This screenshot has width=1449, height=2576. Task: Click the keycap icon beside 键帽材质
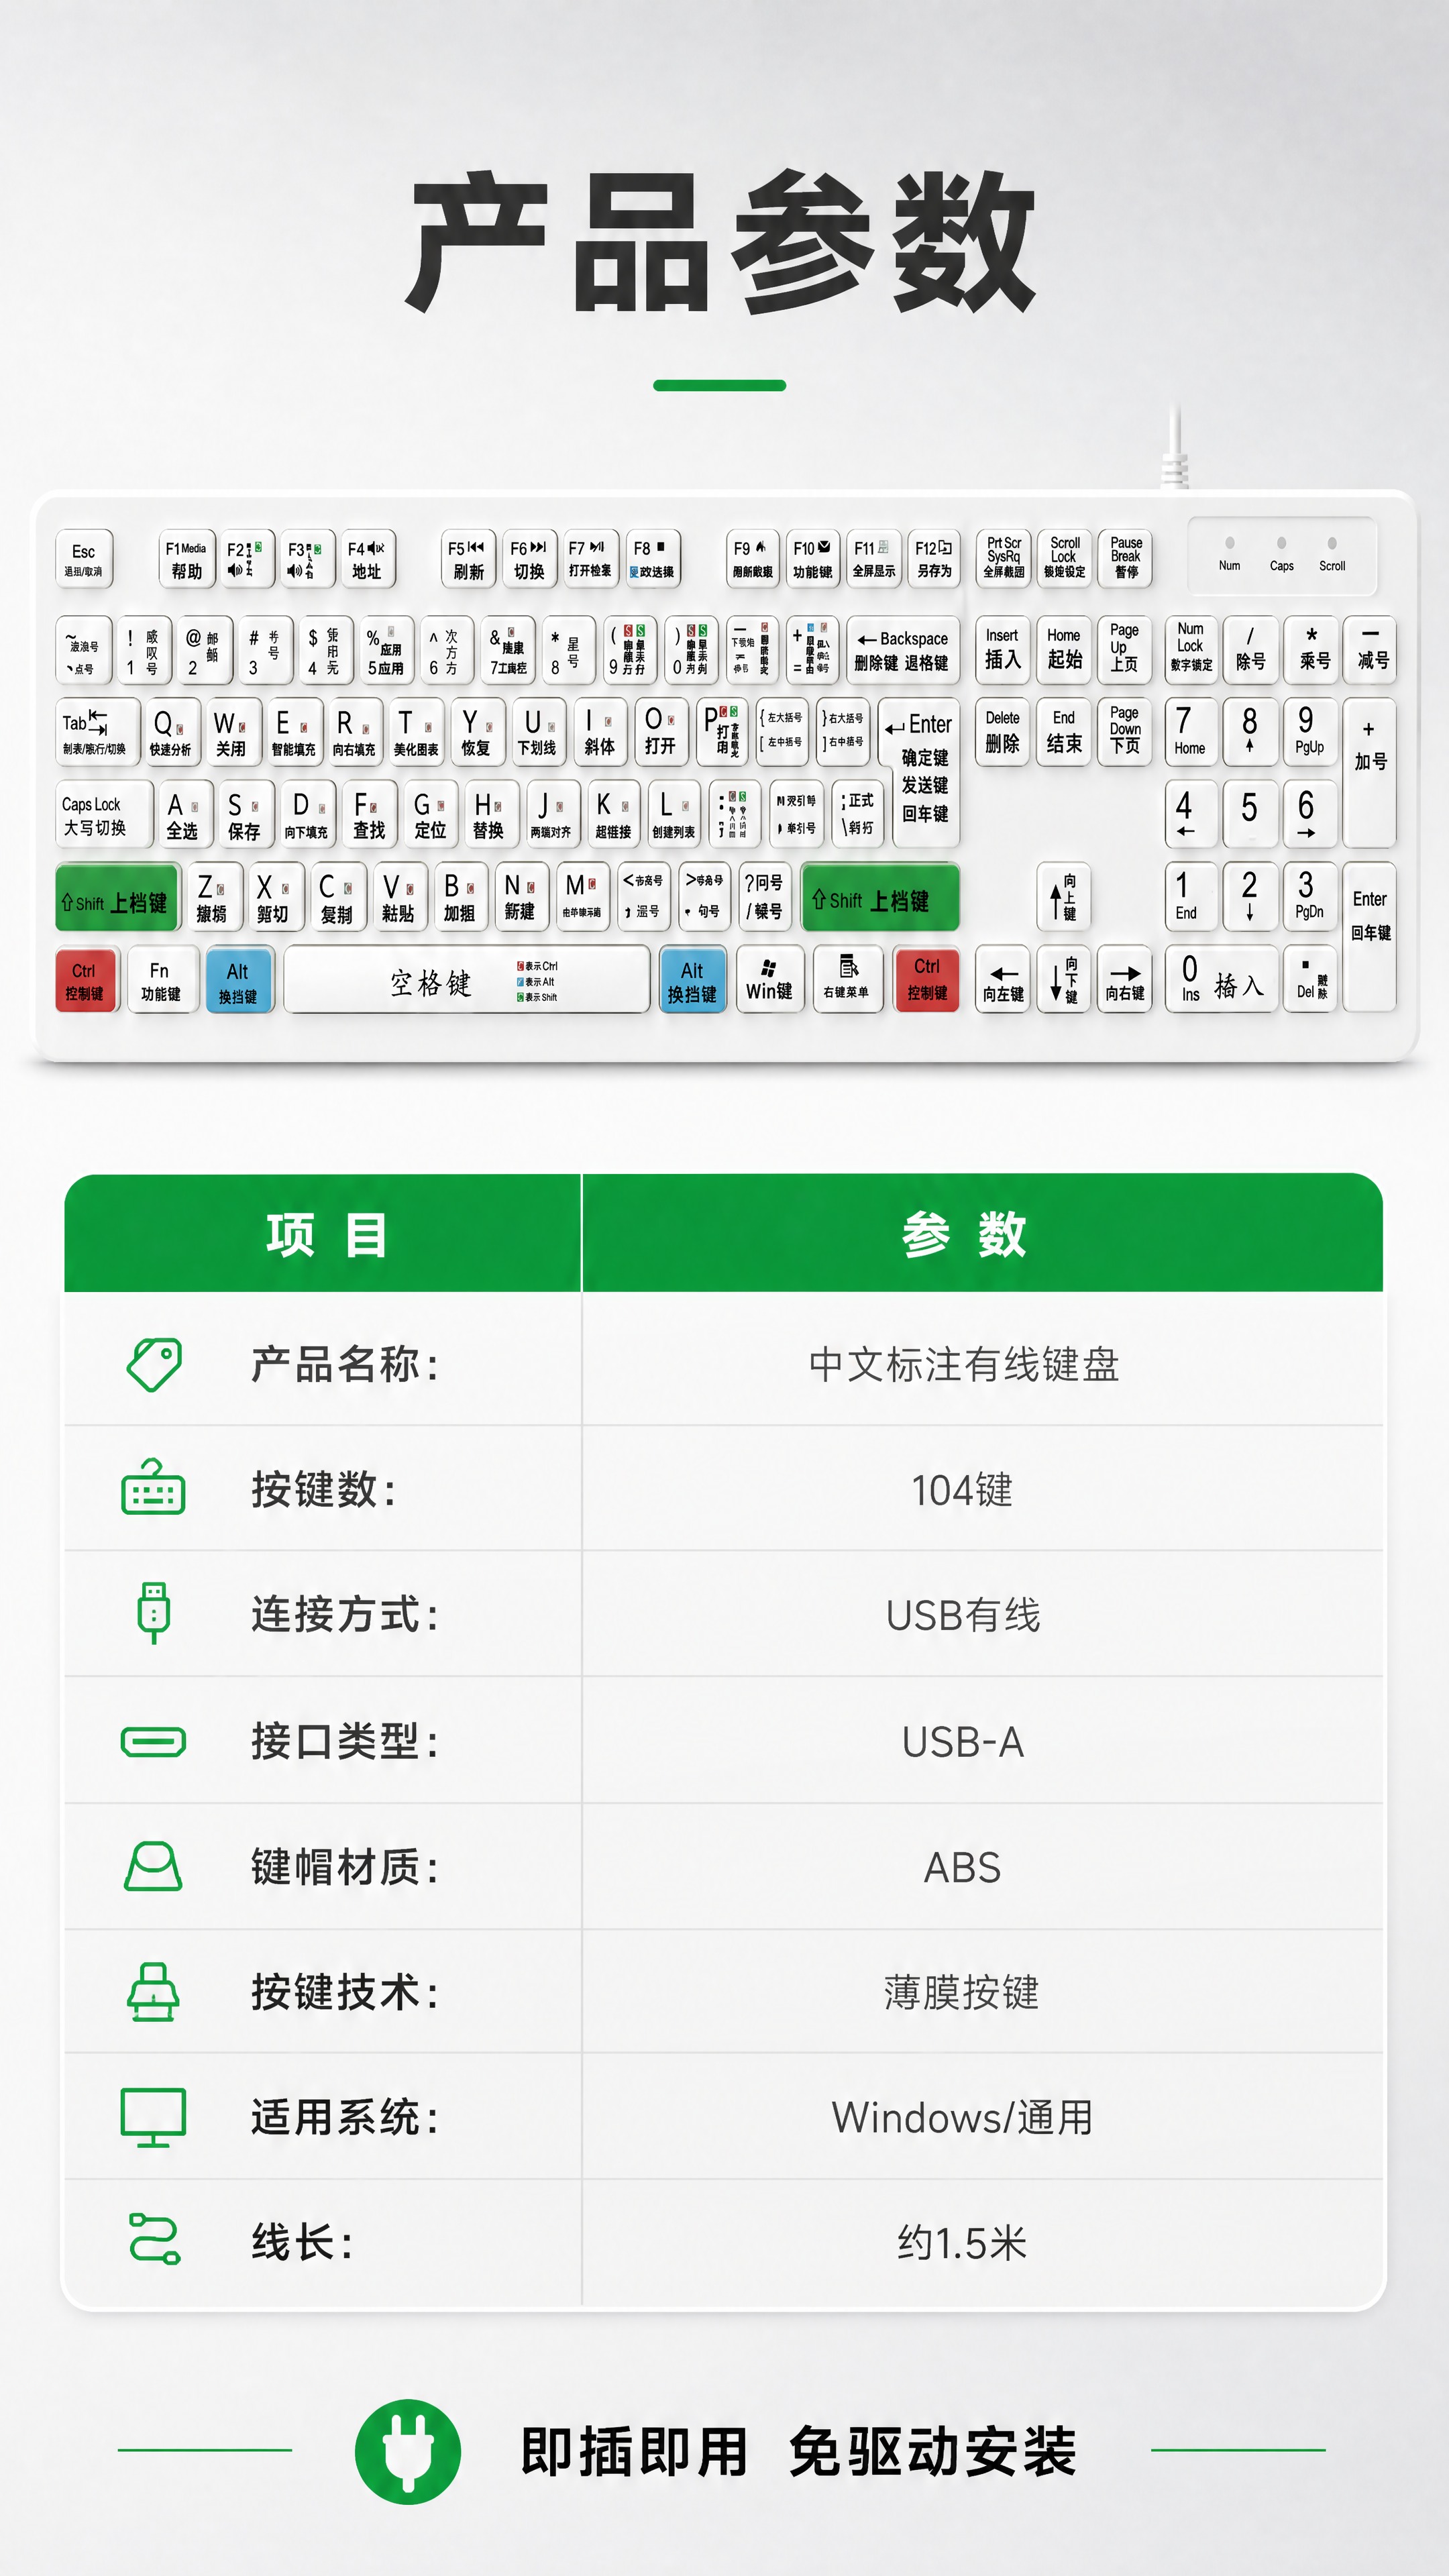153,1866
